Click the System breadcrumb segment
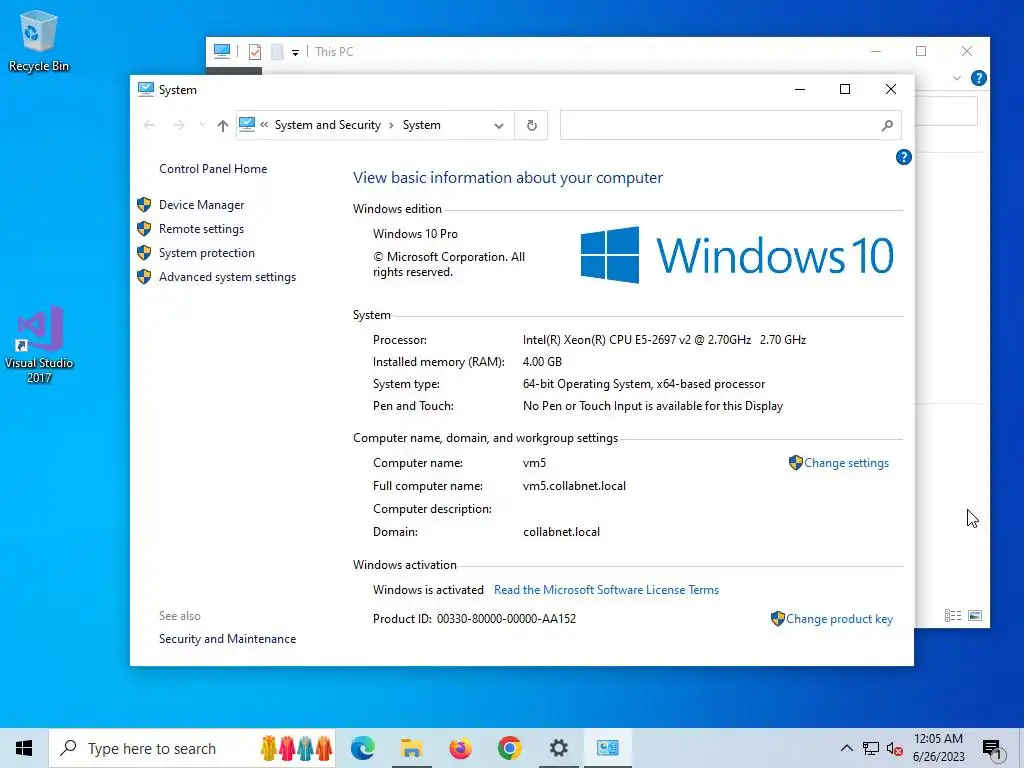1024x768 pixels. pos(421,125)
